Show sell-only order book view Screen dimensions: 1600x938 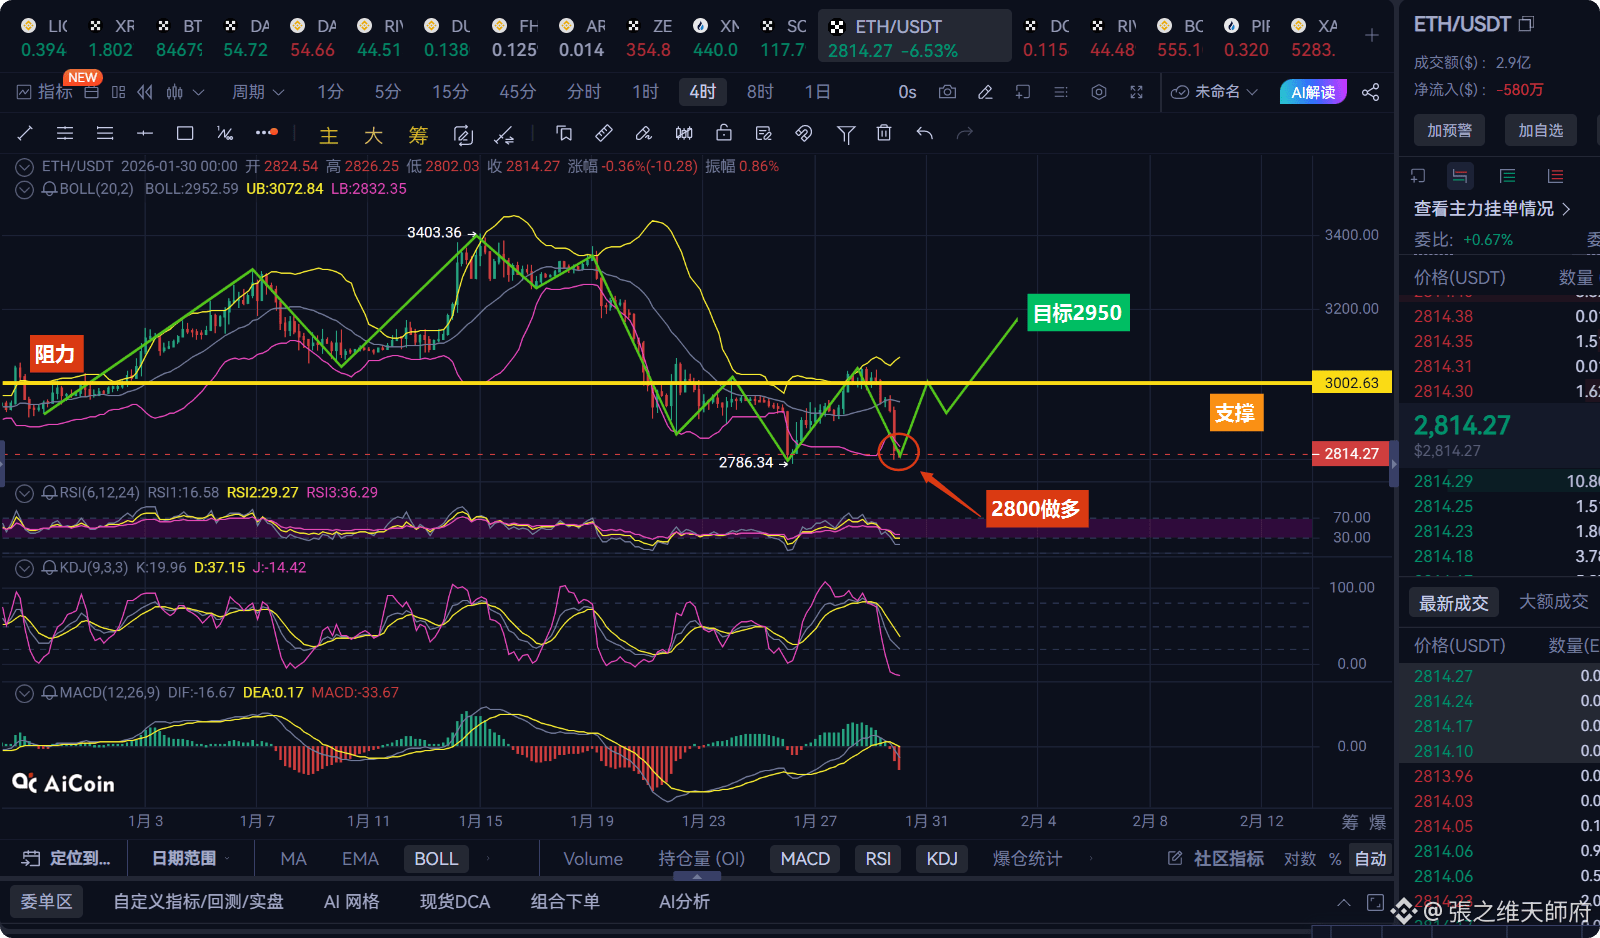tap(1555, 176)
